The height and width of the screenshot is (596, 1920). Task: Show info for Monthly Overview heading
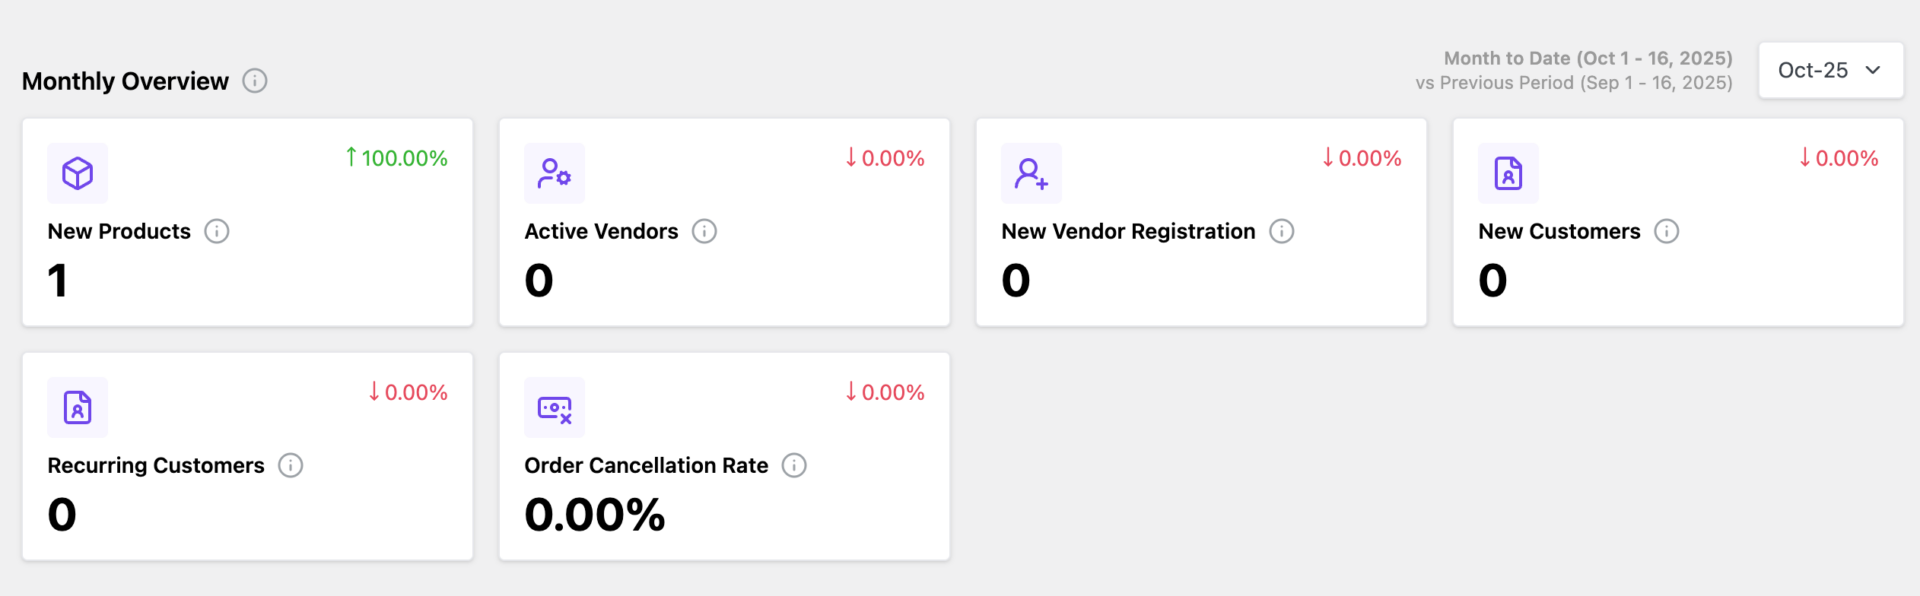pos(255,81)
